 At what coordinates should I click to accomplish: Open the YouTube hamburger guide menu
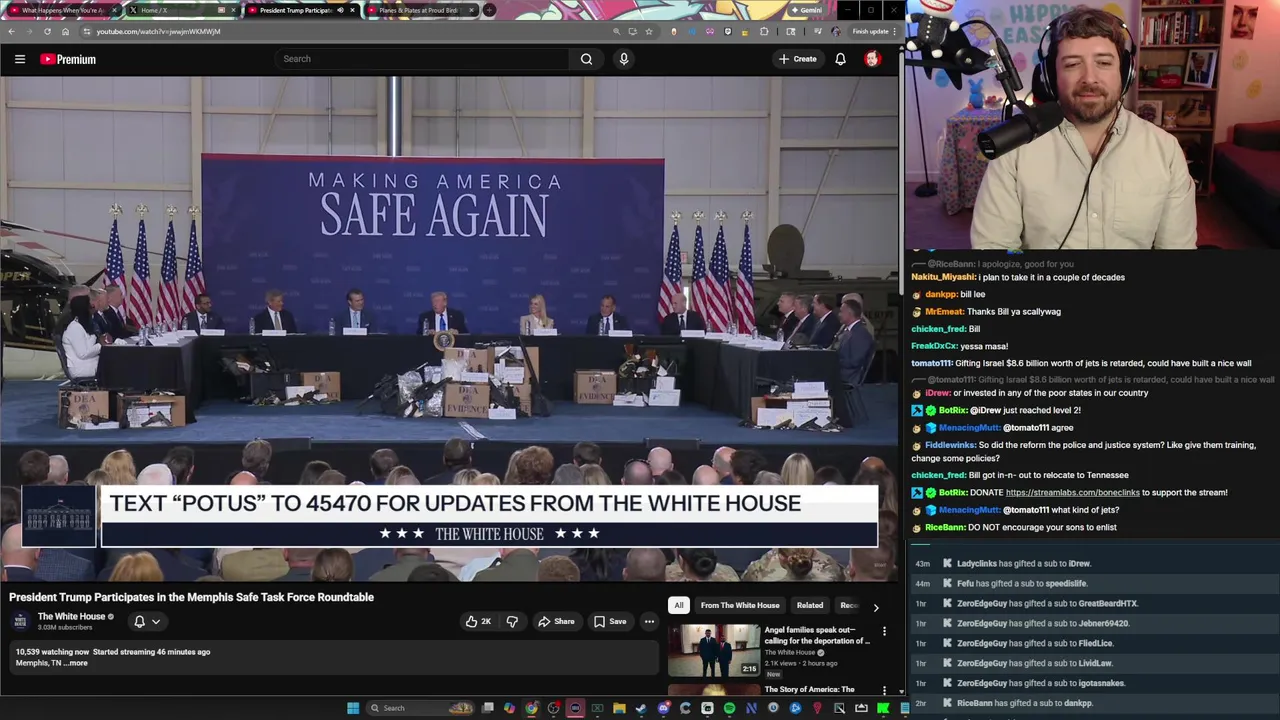pos(19,59)
